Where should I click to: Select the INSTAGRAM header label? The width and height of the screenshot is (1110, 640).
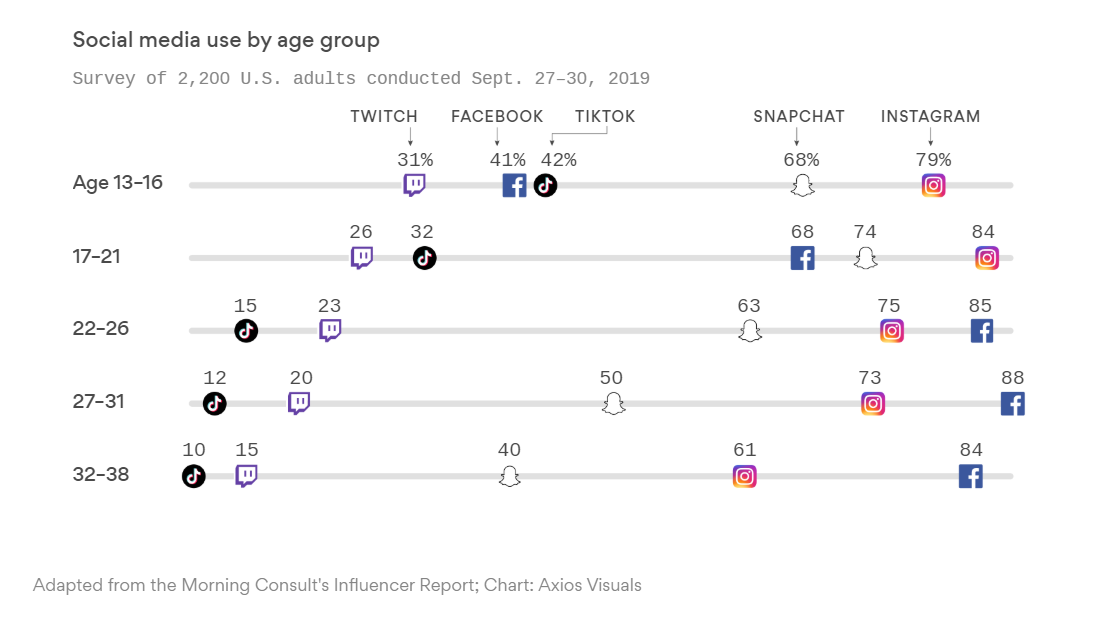[x=931, y=116]
